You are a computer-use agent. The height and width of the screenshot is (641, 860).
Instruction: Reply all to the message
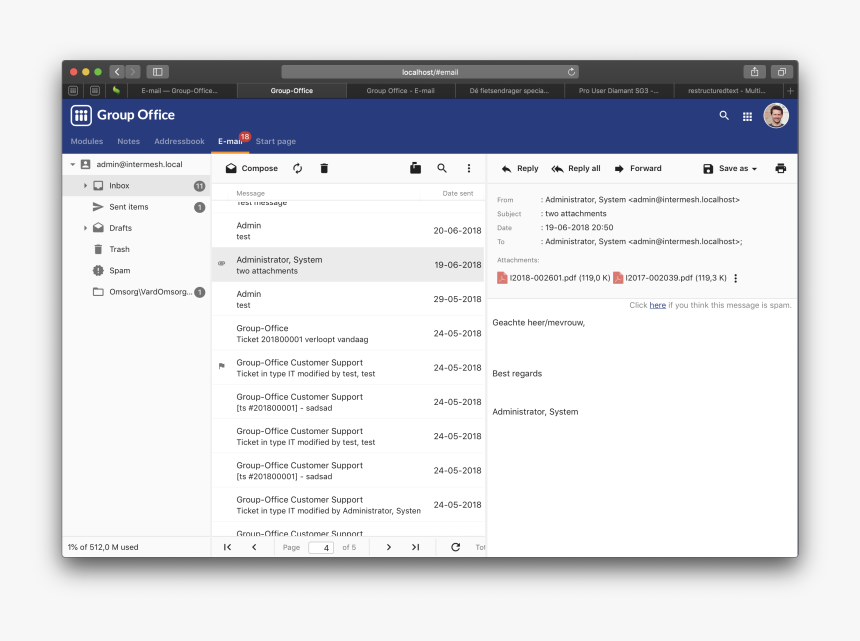coord(576,169)
